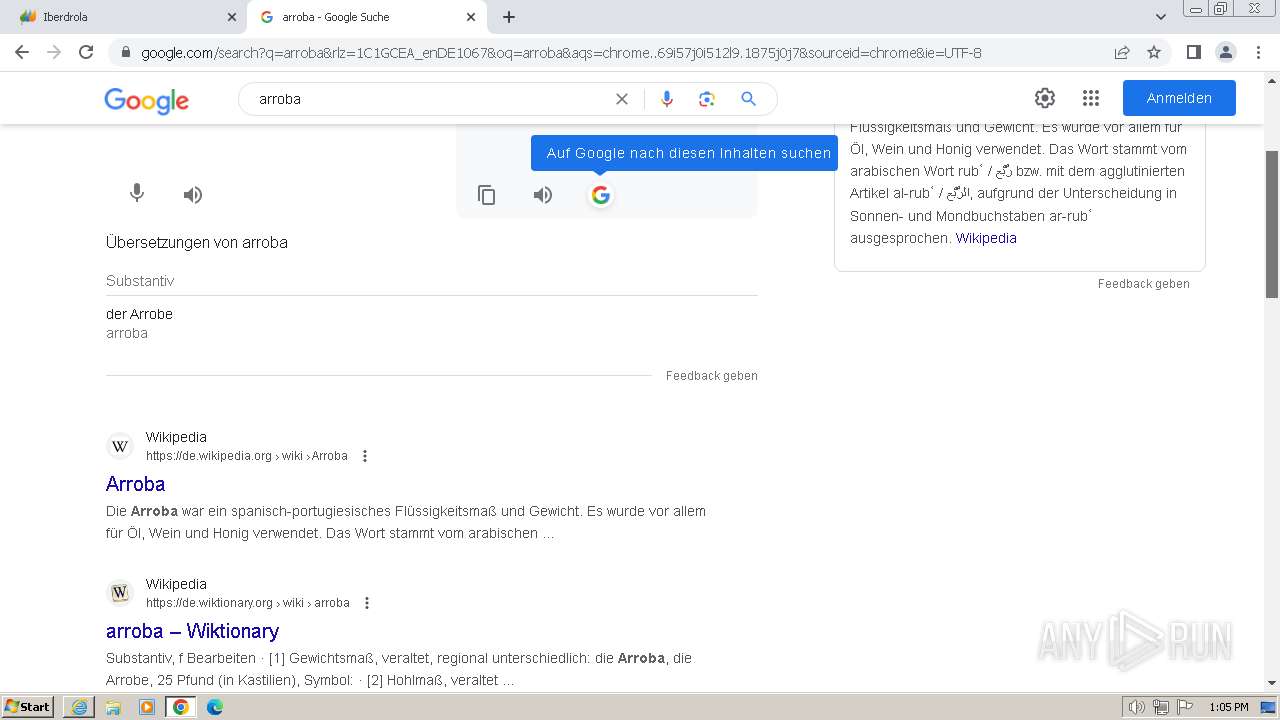Viewport: 1280px width, 720px height.
Task: Reload the page with the refresh icon
Action: pos(86,52)
